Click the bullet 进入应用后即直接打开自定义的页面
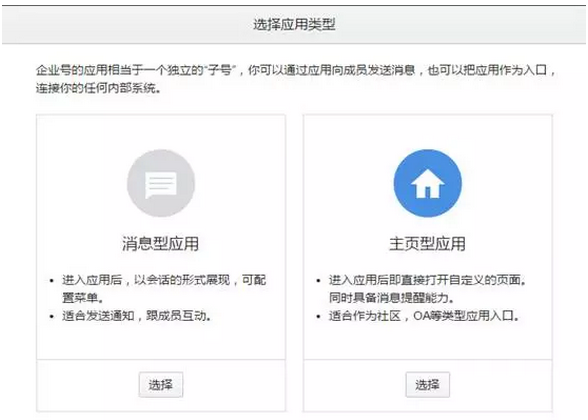Viewport: 588px width, 420px height. coord(427,280)
